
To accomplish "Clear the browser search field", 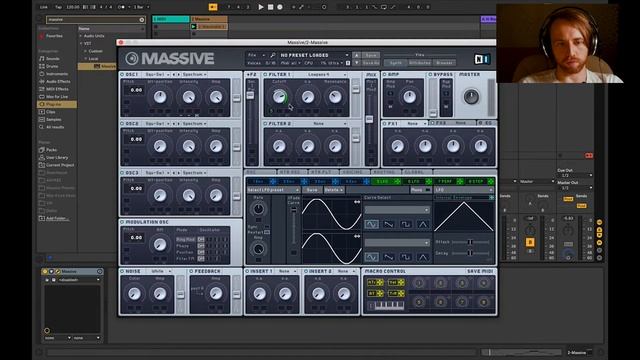I will click(x=142, y=20).
